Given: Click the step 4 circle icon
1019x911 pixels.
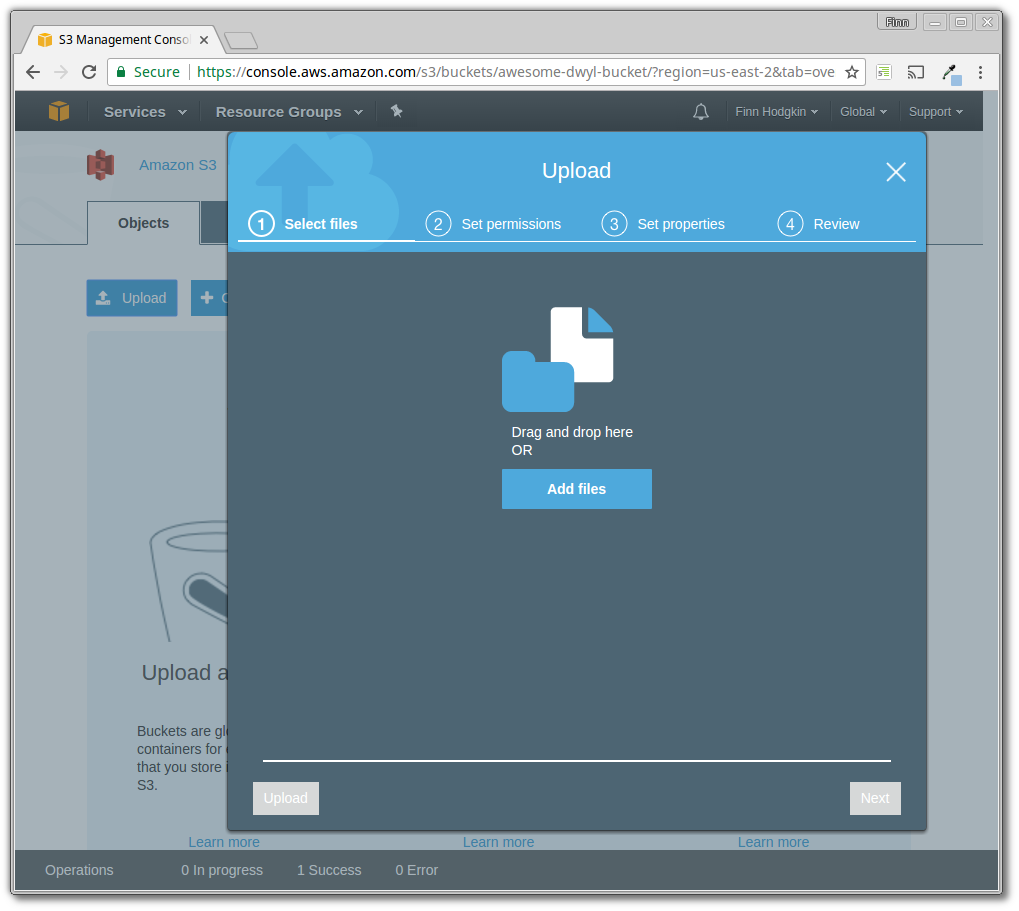Looking at the screenshot, I should point(790,224).
